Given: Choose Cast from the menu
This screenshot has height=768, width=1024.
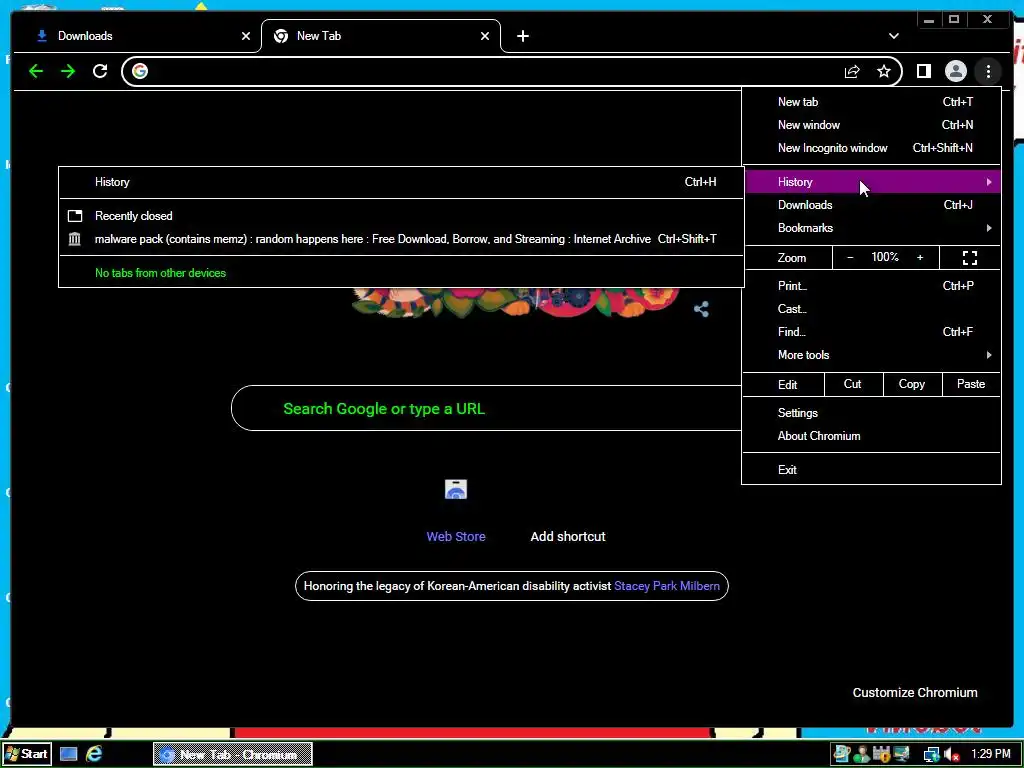Looking at the screenshot, I should click(x=872, y=309).
